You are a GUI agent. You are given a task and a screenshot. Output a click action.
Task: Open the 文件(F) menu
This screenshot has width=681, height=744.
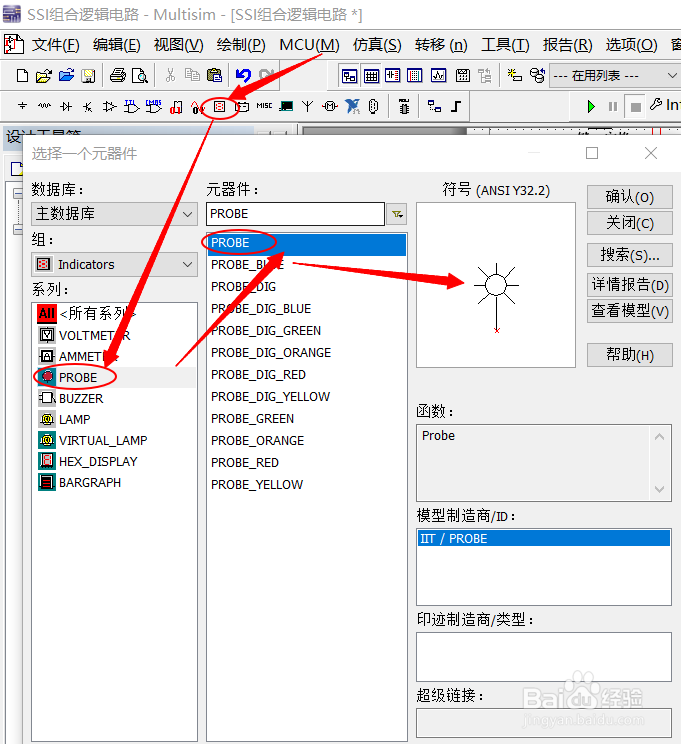point(56,45)
